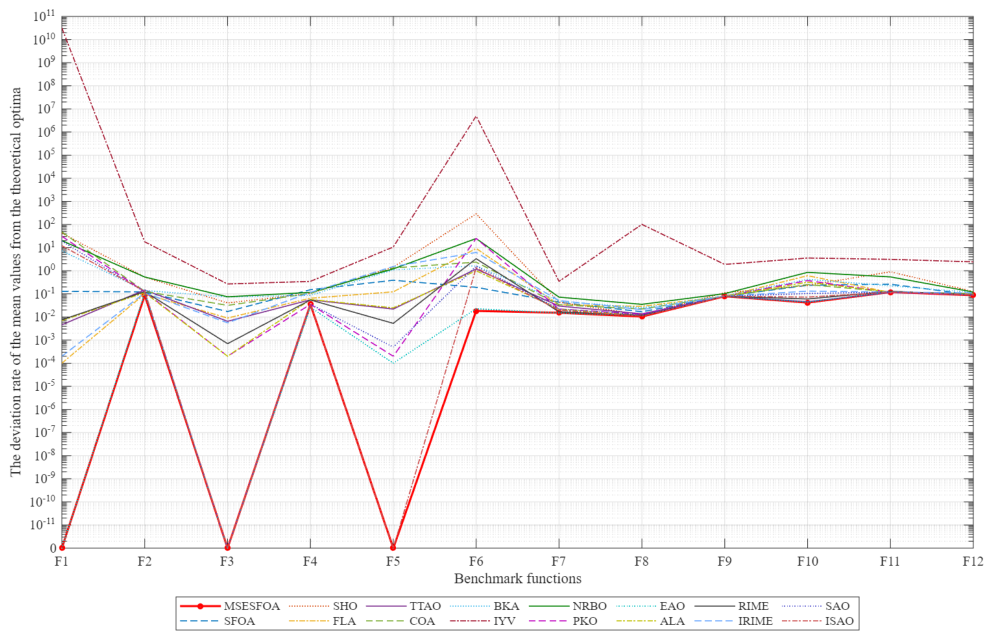Click the red MSESFOA data marker at F3
This screenshot has width=992, height=639.
(227, 547)
